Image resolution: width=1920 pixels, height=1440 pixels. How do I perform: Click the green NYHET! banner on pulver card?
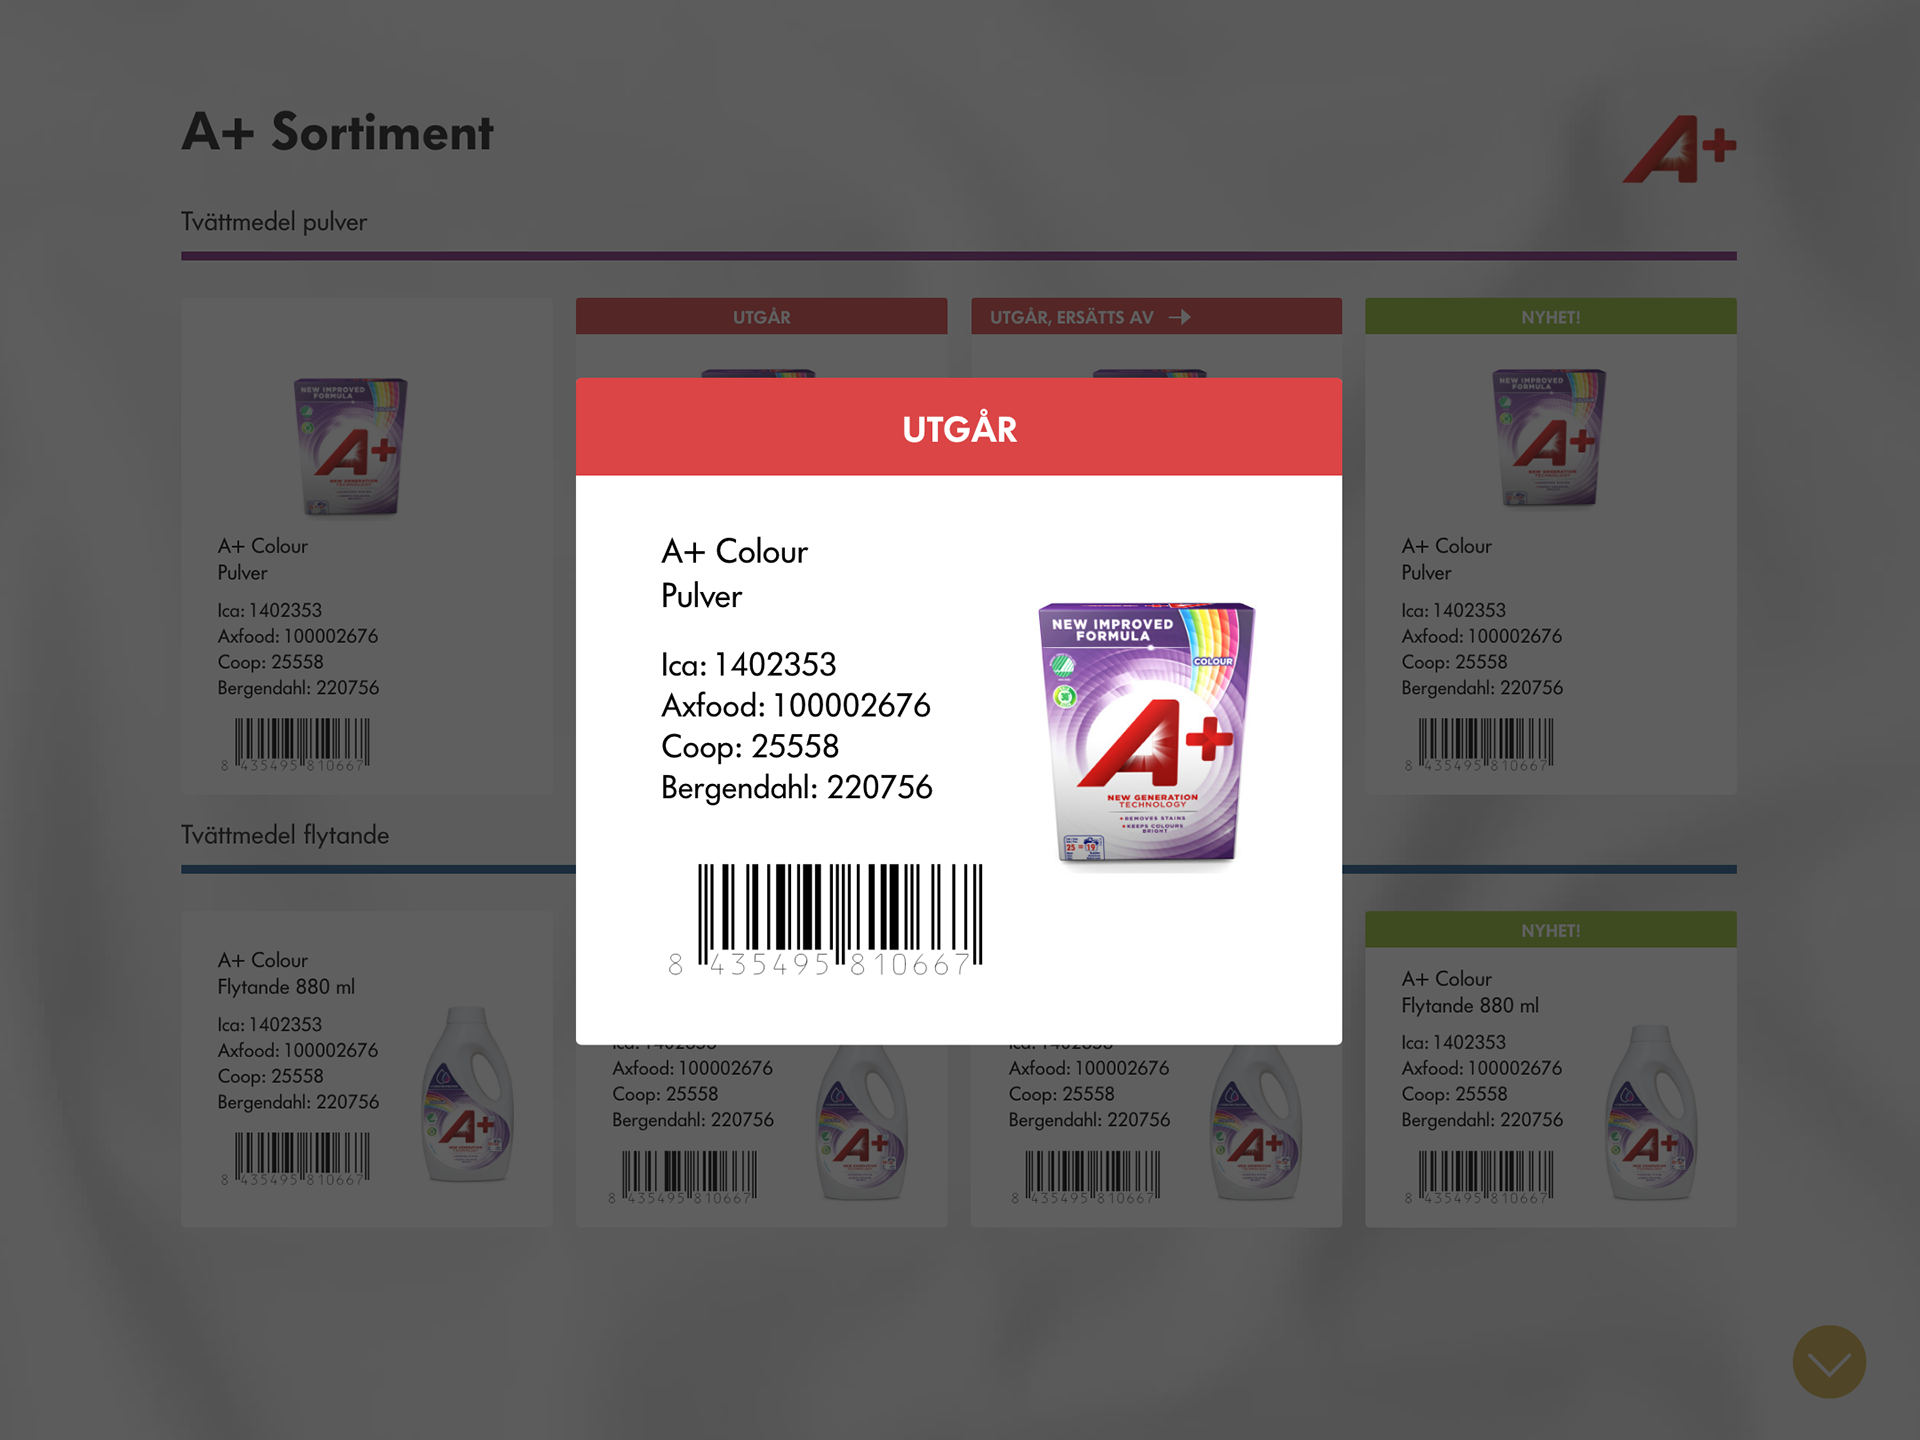pyautogui.click(x=1551, y=317)
